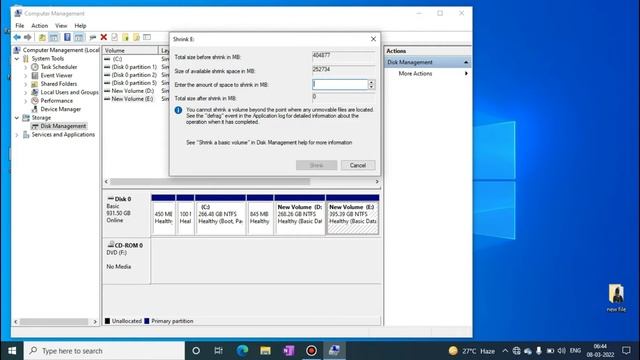Click the Forward arrow in the toolbar
The width and height of the screenshot is (640, 360).
pyautogui.click(x=27, y=37)
